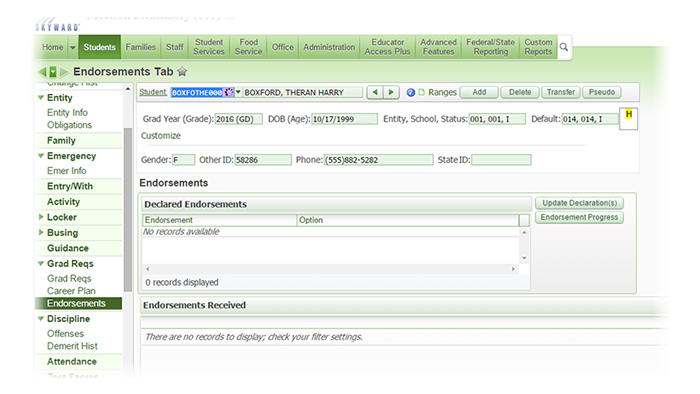The width and height of the screenshot is (700, 394).
Task: Click the Transfer button
Action: pos(561,92)
